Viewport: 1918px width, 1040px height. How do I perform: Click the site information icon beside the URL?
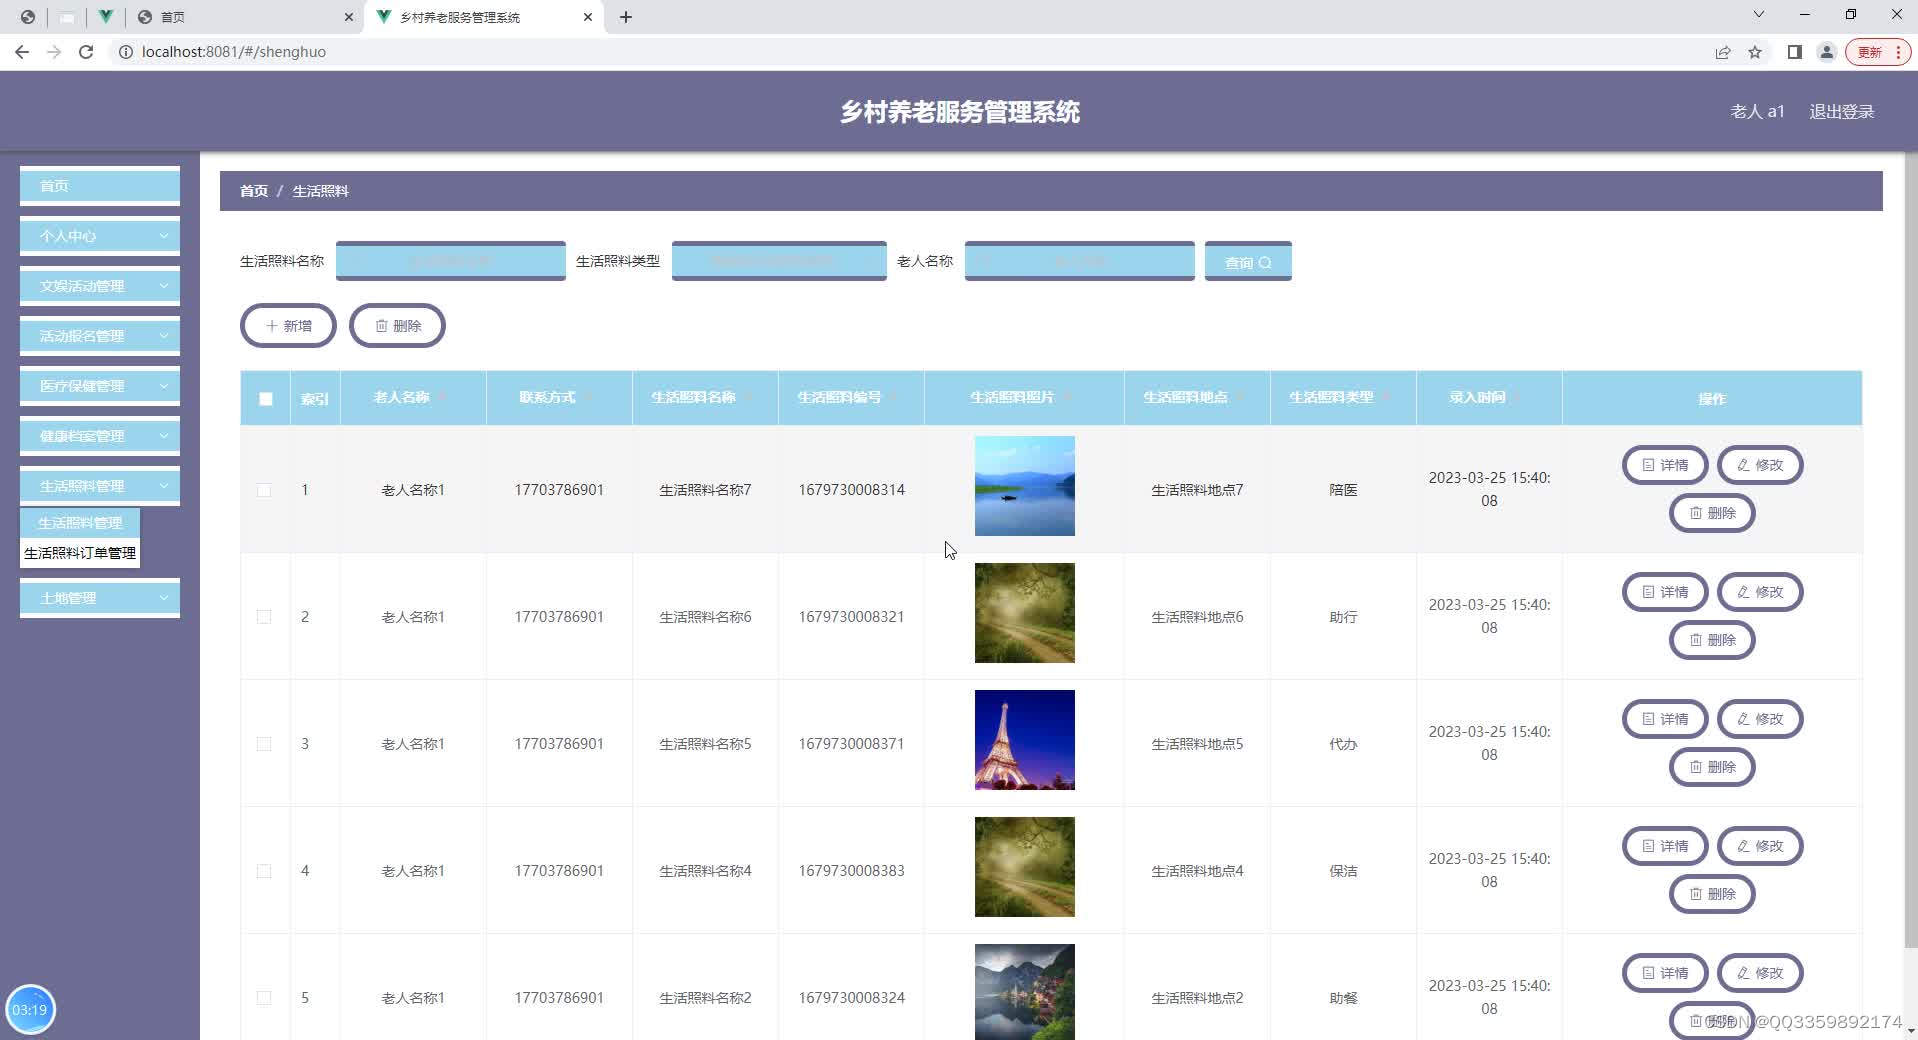pyautogui.click(x=126, y=52)
